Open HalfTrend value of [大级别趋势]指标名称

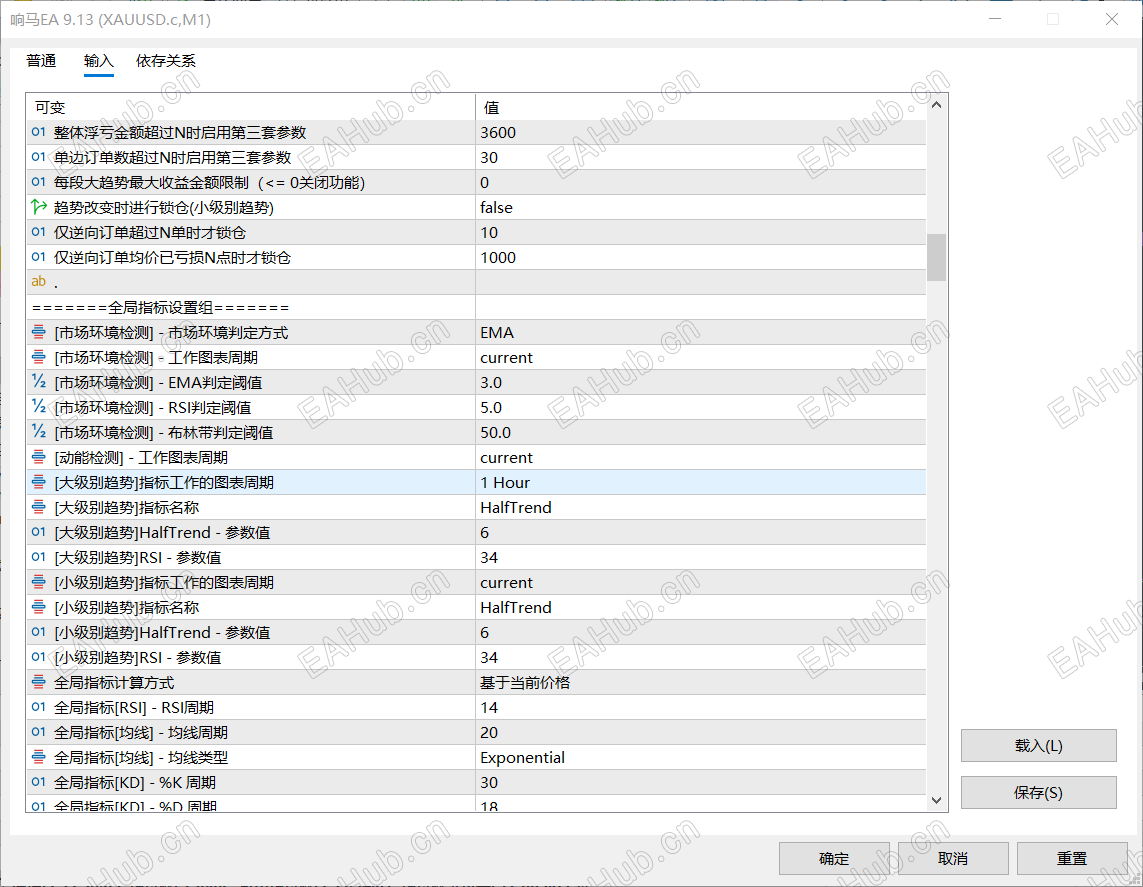(701, 507)
